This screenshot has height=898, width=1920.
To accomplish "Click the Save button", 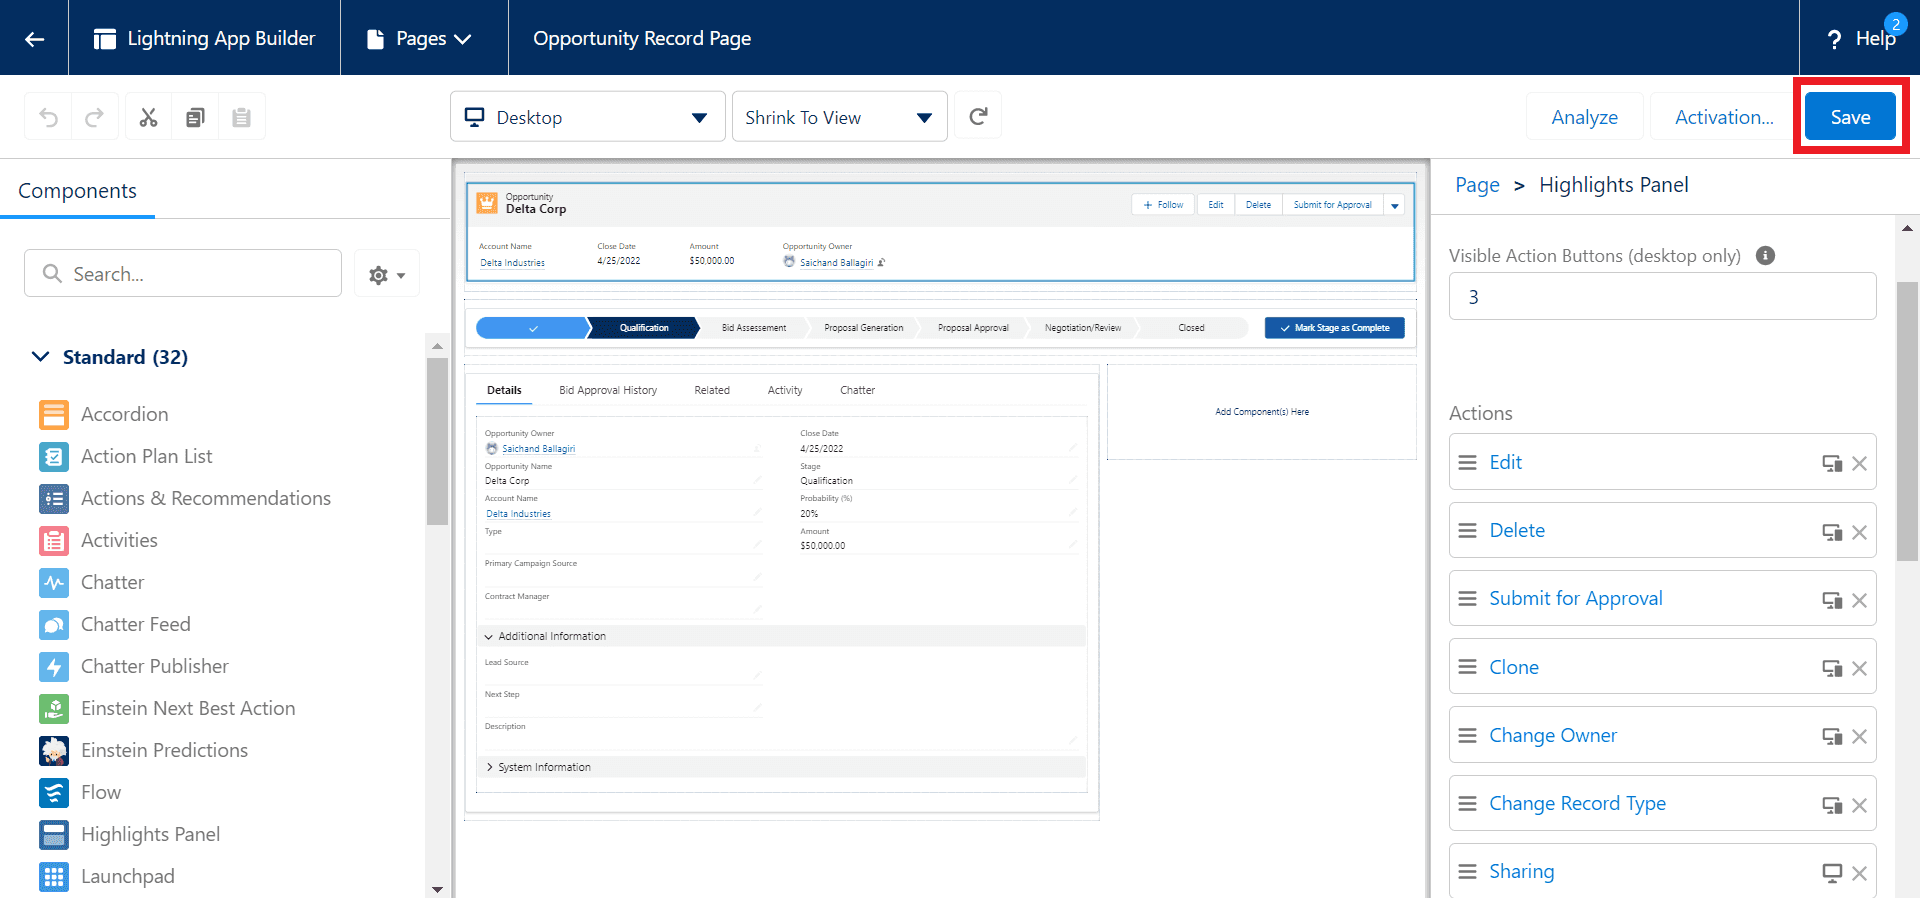I will (1850, 117).
